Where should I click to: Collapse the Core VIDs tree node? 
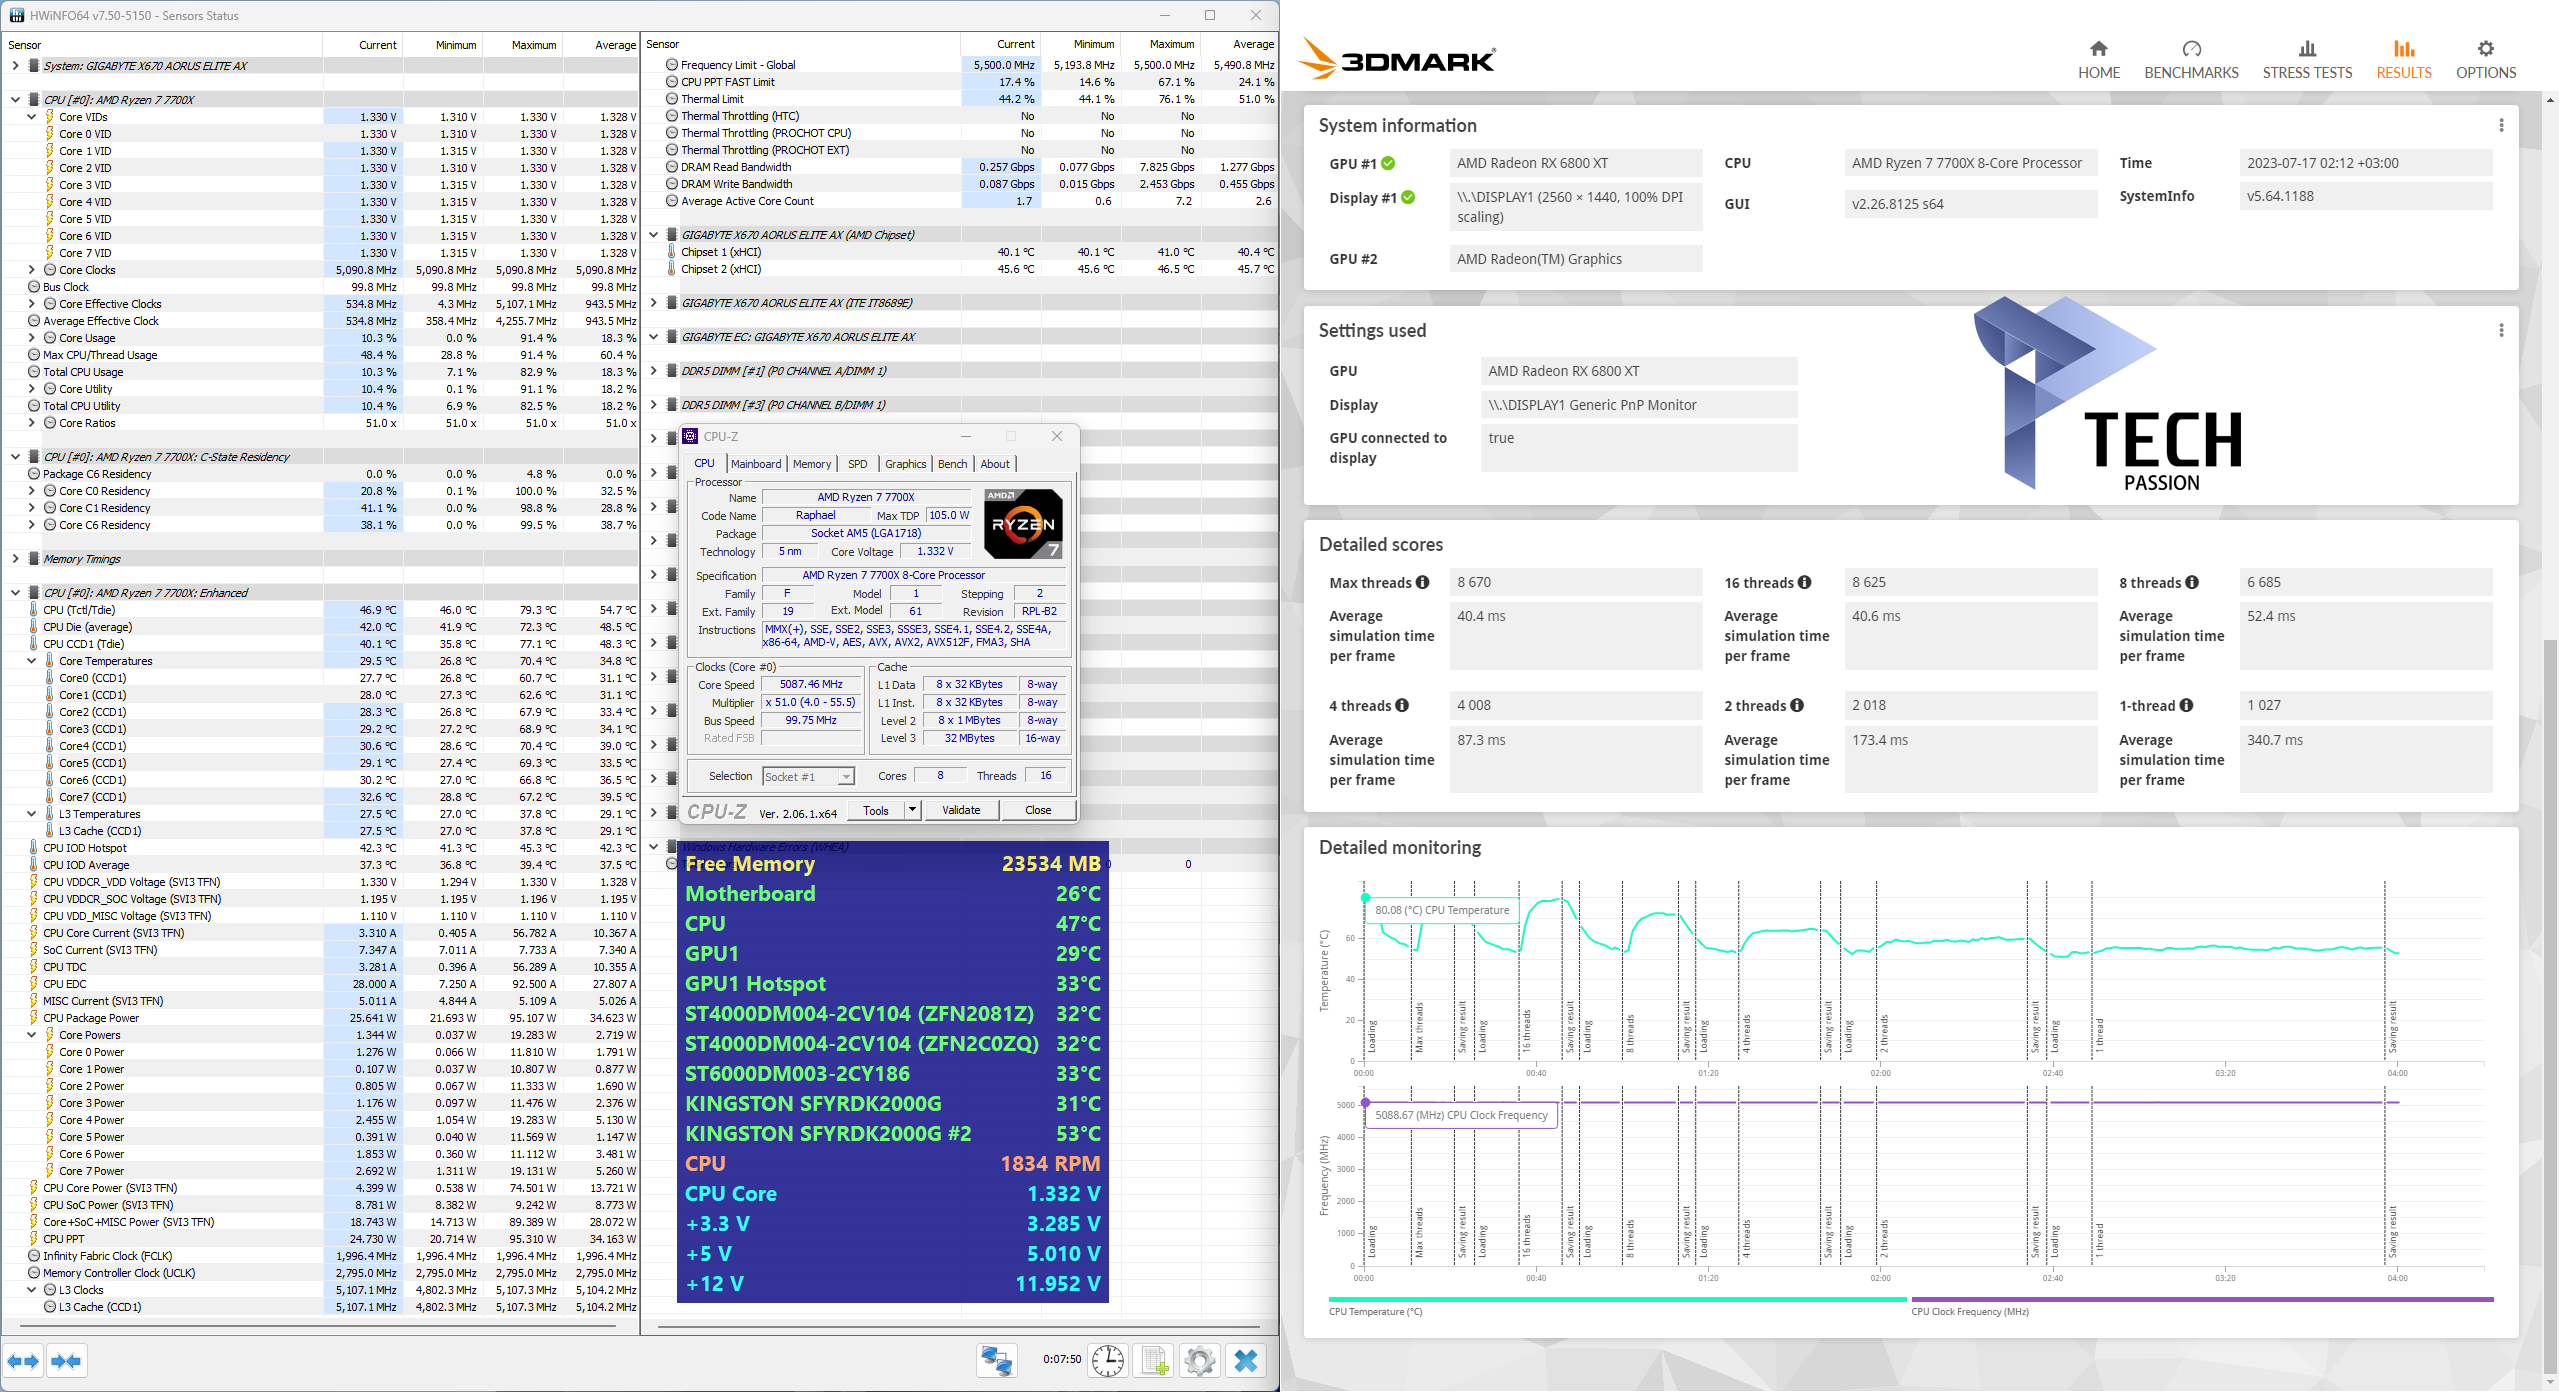32,117
